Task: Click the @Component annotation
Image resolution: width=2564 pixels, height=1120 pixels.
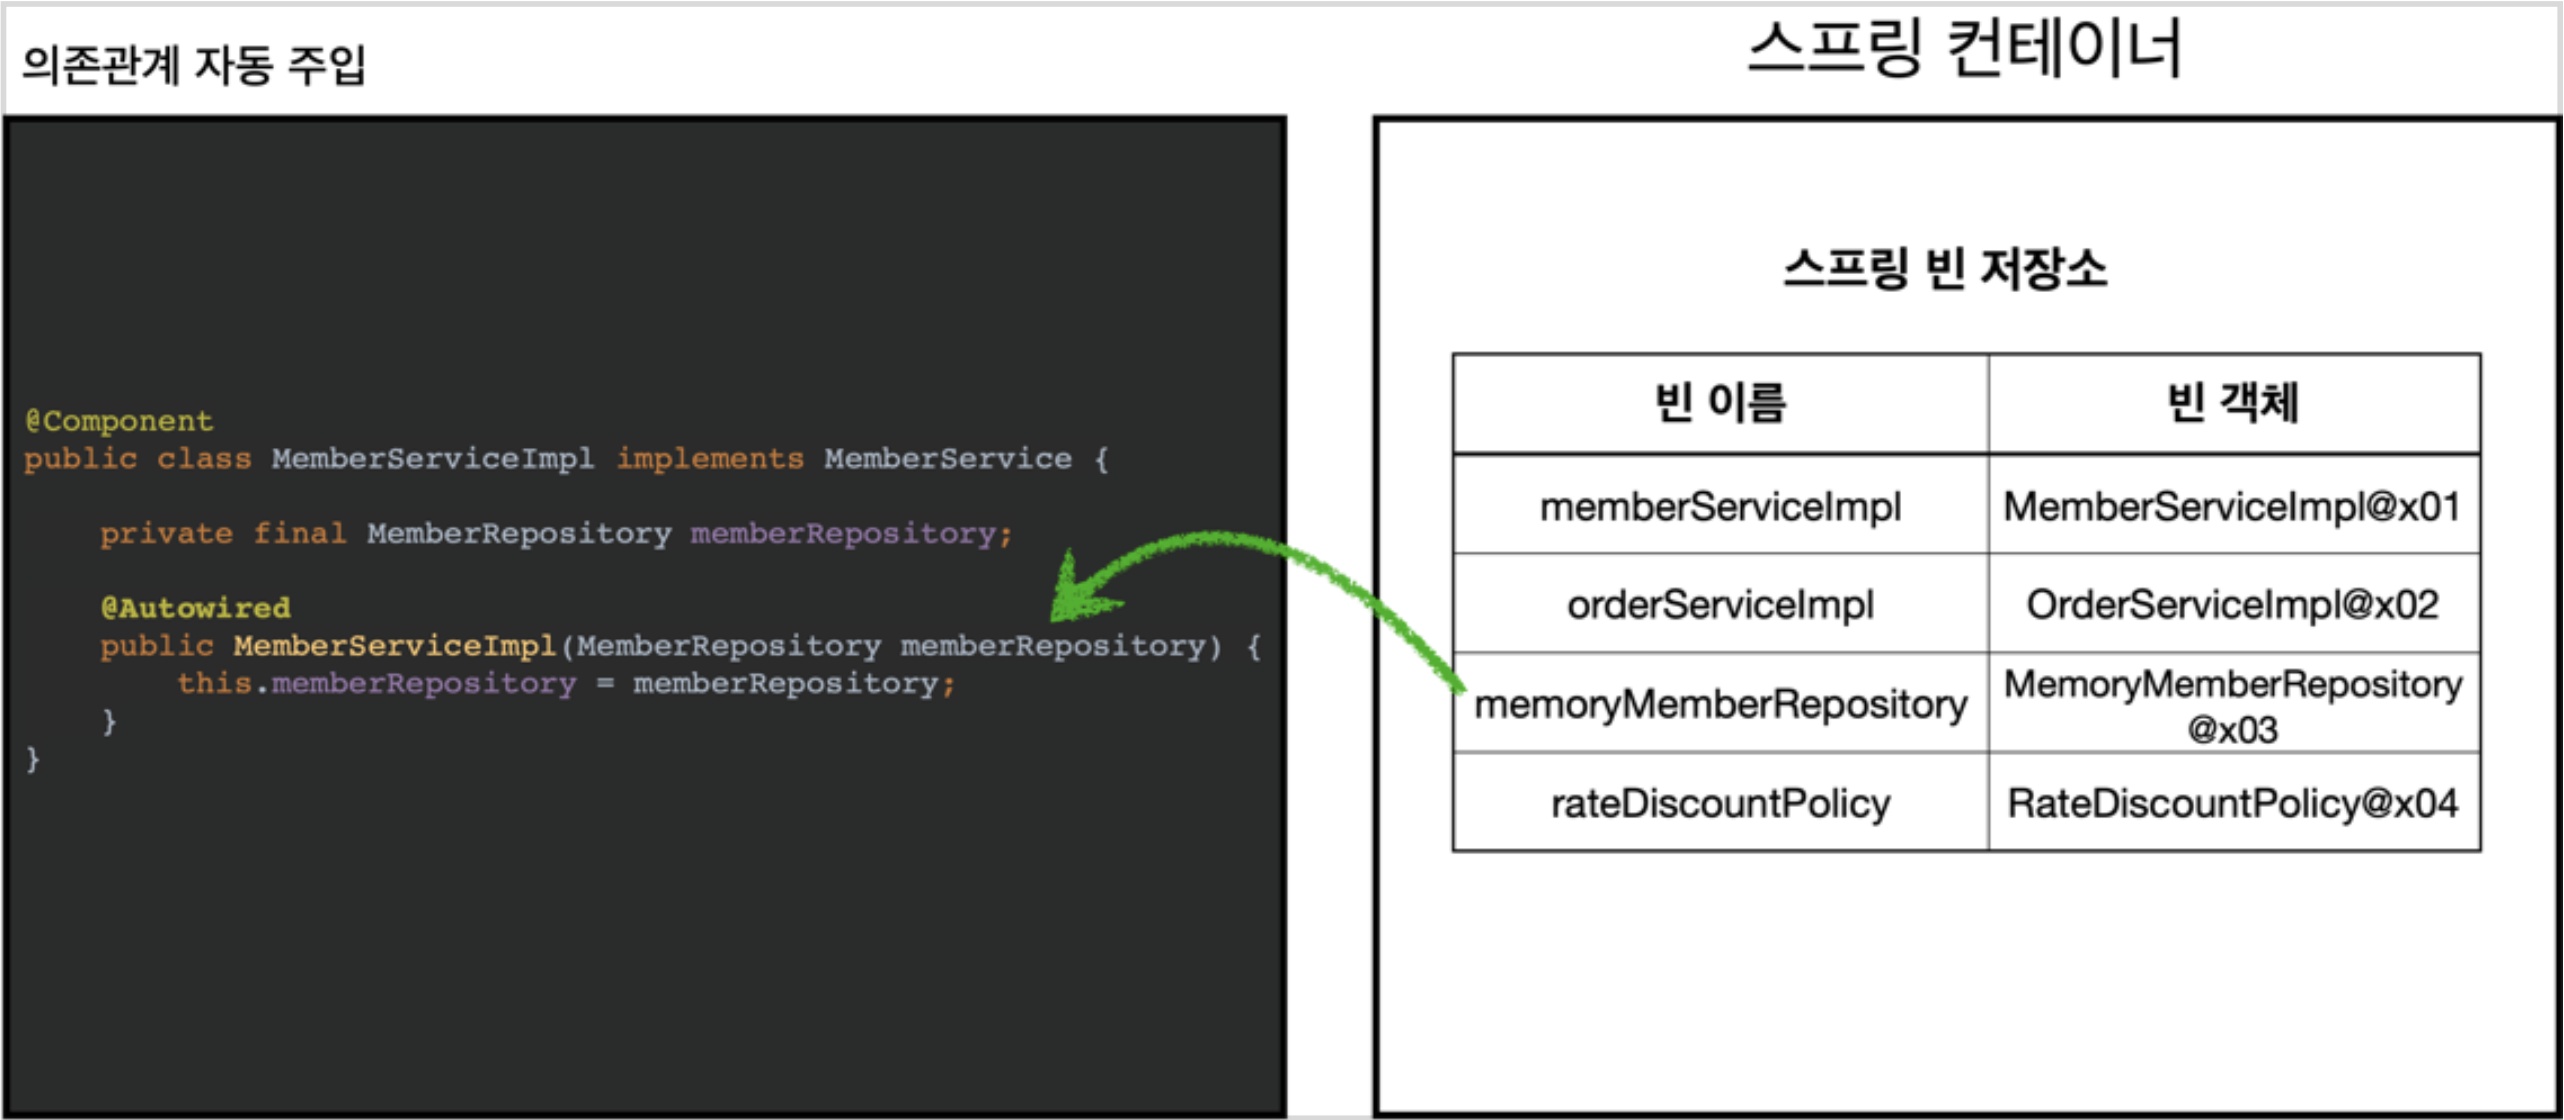Action: coord(119,421)
